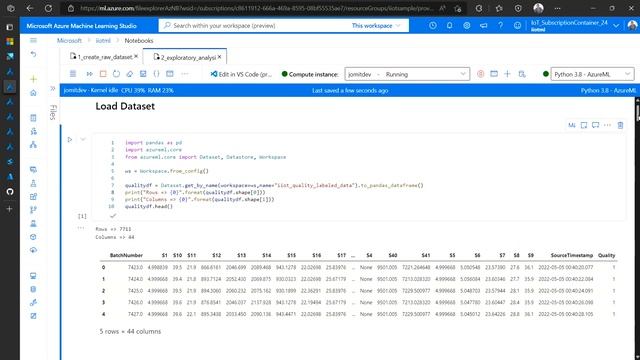Open the Compute monitor icon in sidebar
The width and height of the screenshot is (640, 360).
click(x=33, y=276)
